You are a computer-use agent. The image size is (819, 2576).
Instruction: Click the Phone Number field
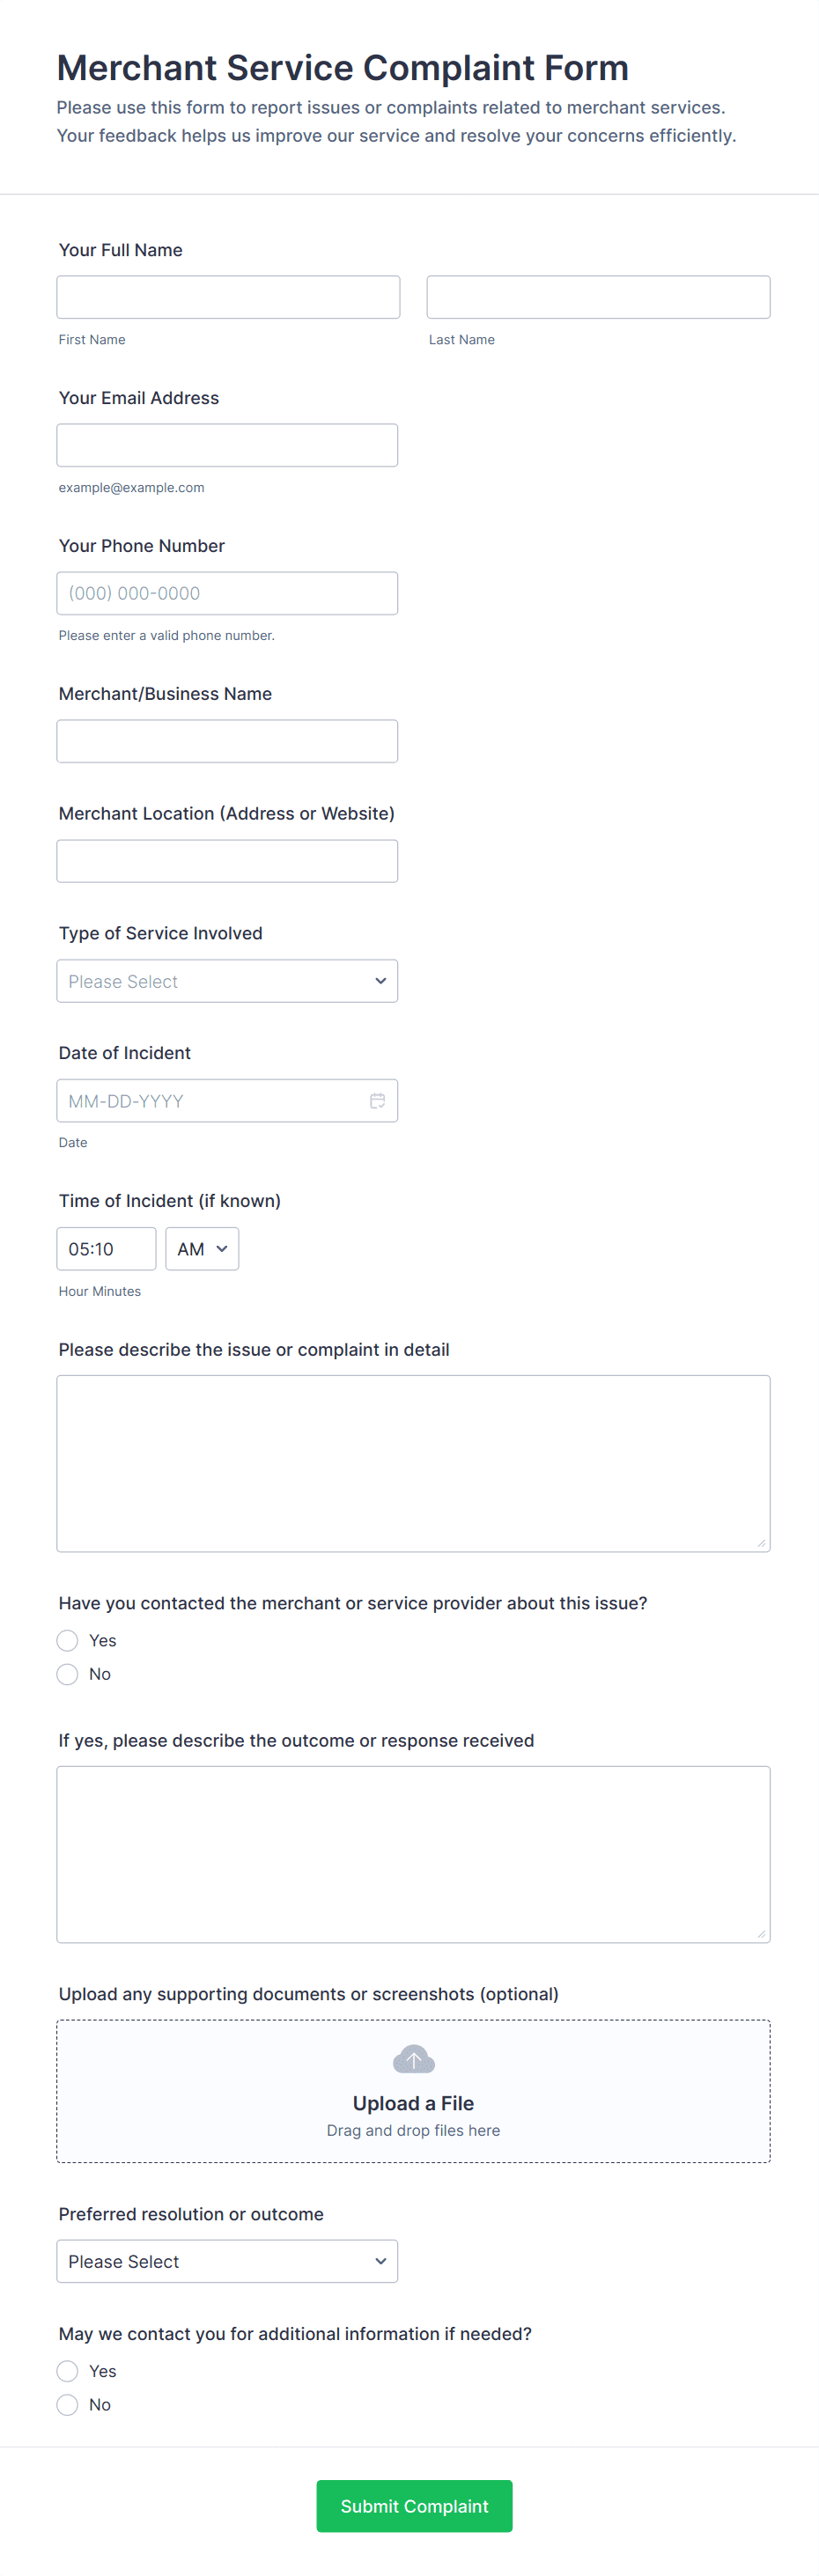click(227, 593)
